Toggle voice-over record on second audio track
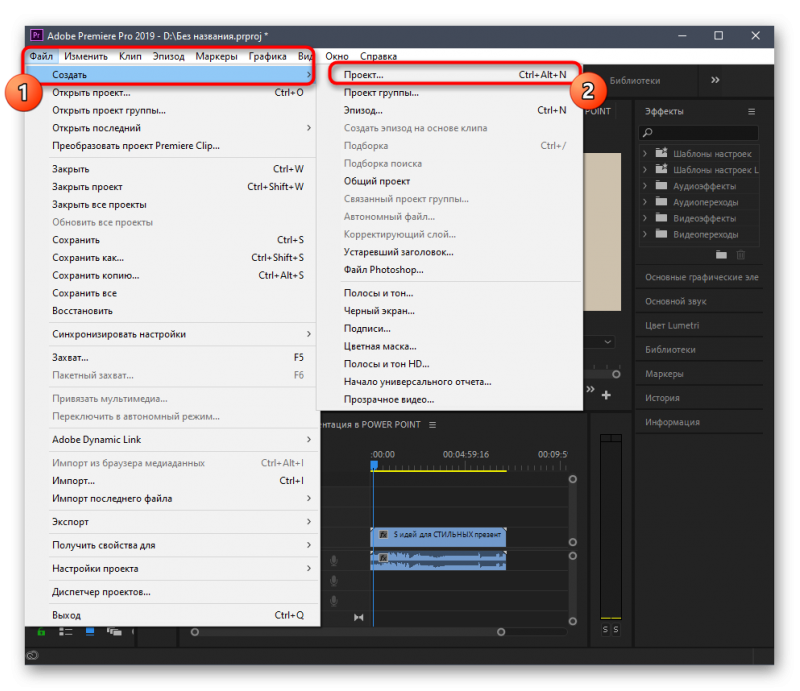 (334, 581)
